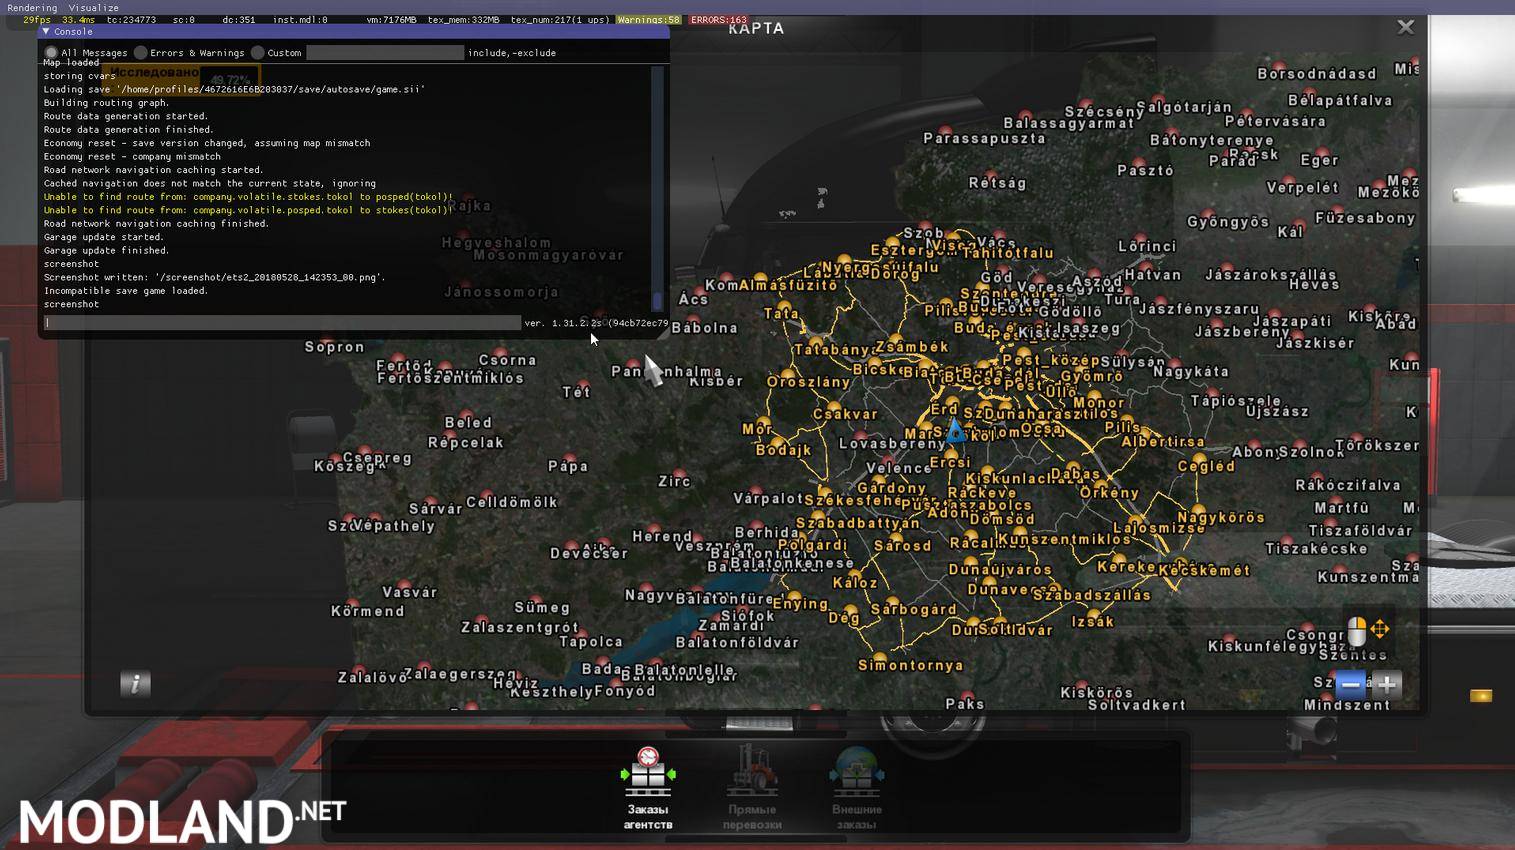The height and width of the screenshot is (850, 1515).
Task: Click the Gyöngyös city label
Action: [1228, 222]
